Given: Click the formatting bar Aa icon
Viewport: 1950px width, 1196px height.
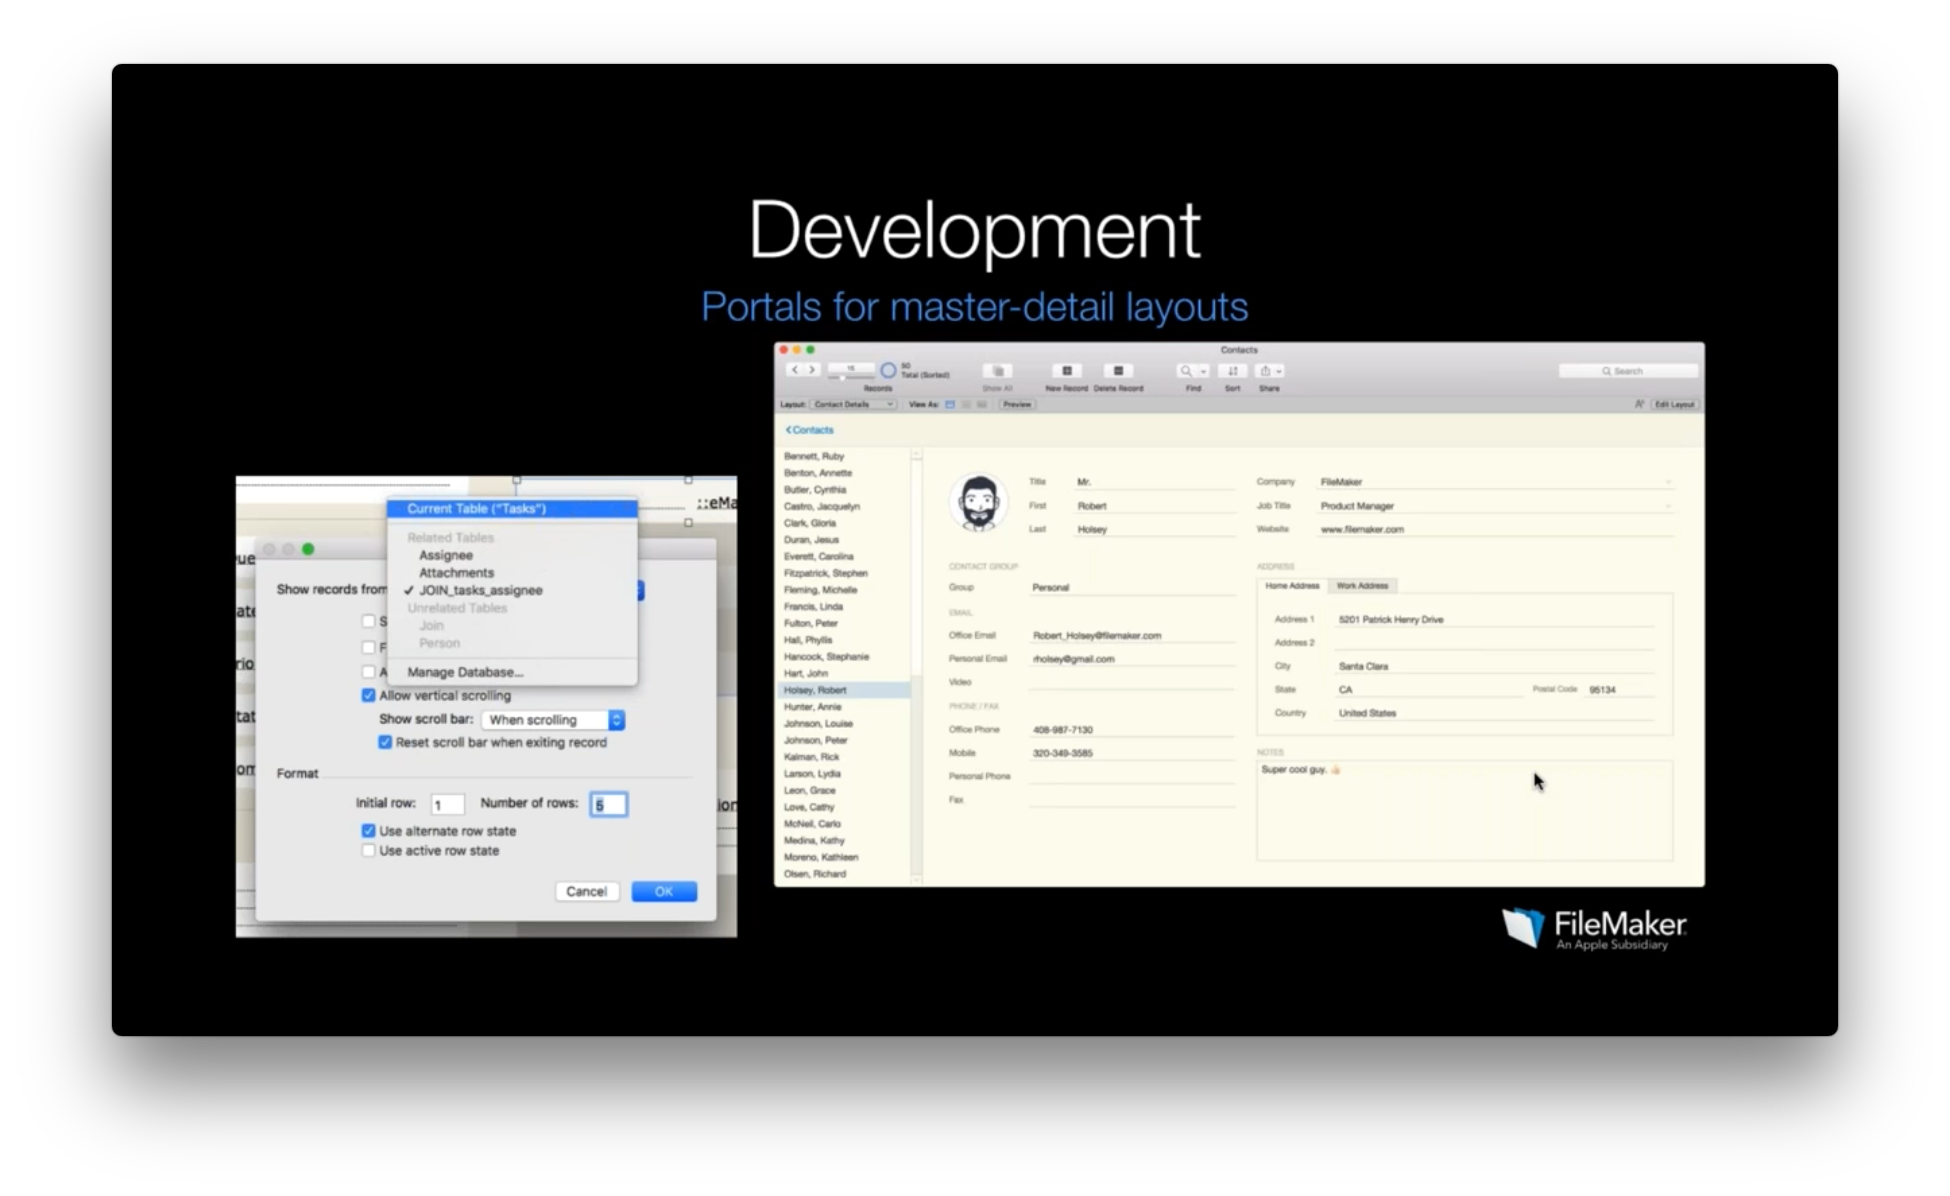Looking at the screenshot, I should (x=1639, y=404).
